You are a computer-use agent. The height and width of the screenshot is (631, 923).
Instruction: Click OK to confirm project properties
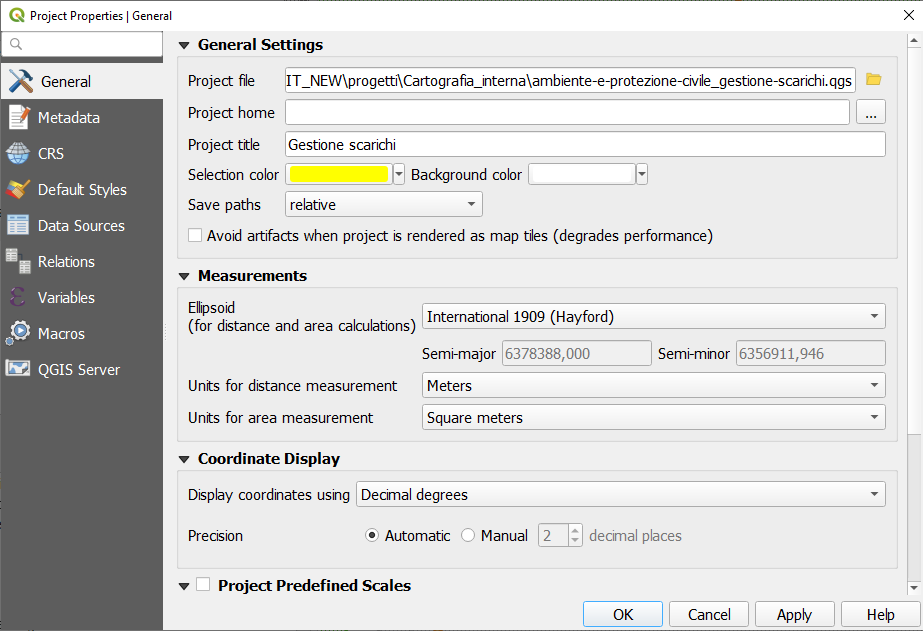tap(623, 615)
